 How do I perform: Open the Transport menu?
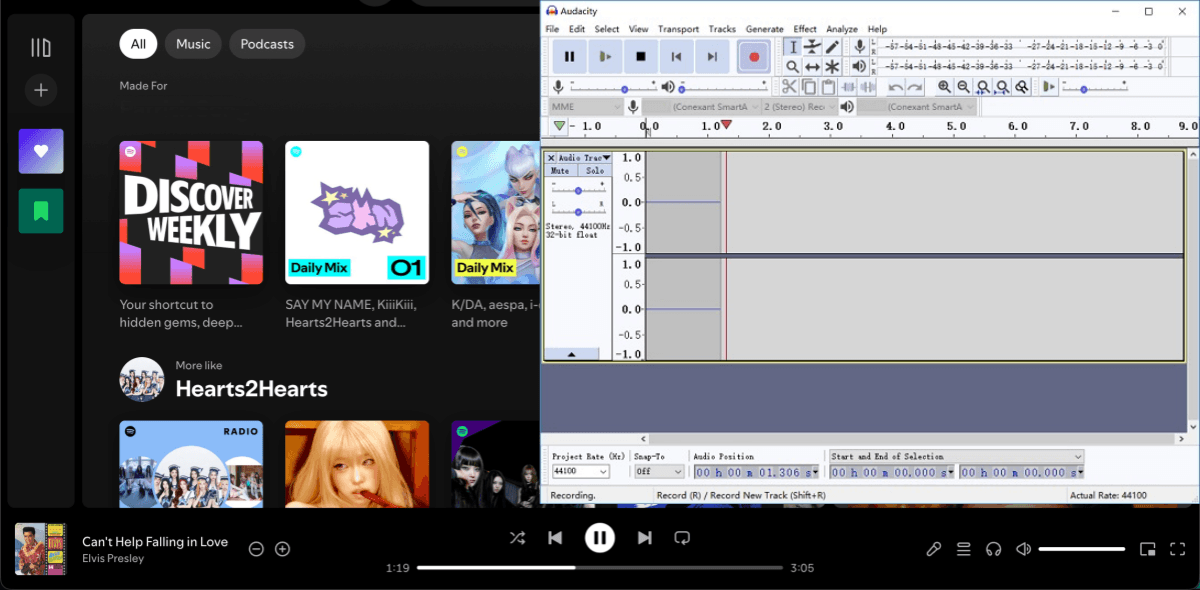(678, 29)
